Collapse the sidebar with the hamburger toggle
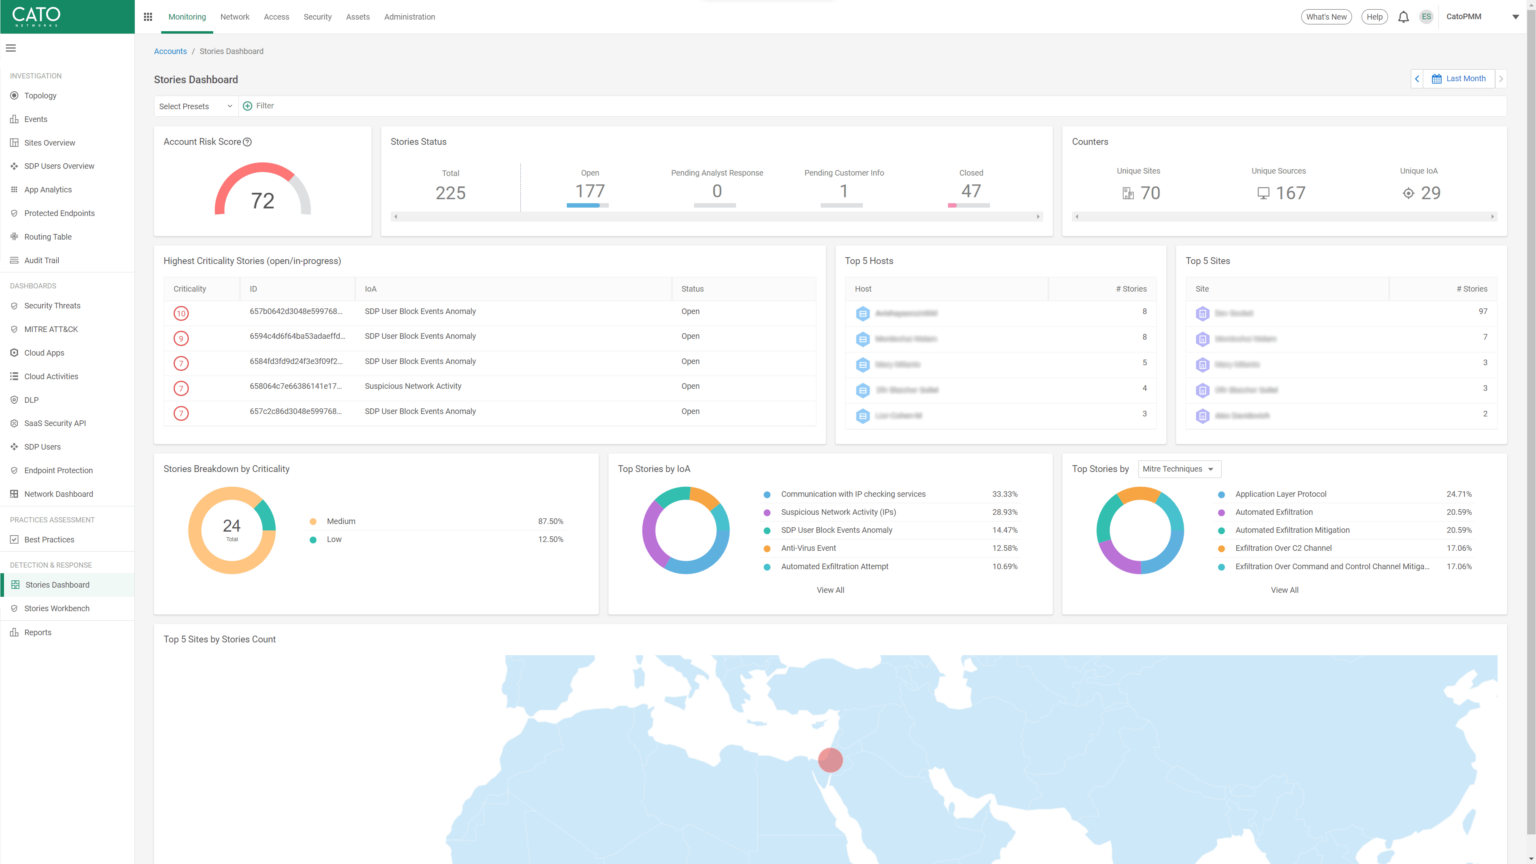1536x864 pixels. 11,47
